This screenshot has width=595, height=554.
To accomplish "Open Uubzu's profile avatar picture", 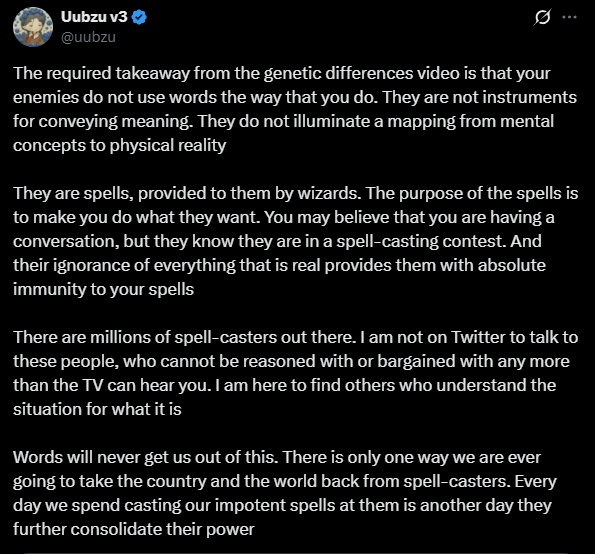I will coord(33,27).
